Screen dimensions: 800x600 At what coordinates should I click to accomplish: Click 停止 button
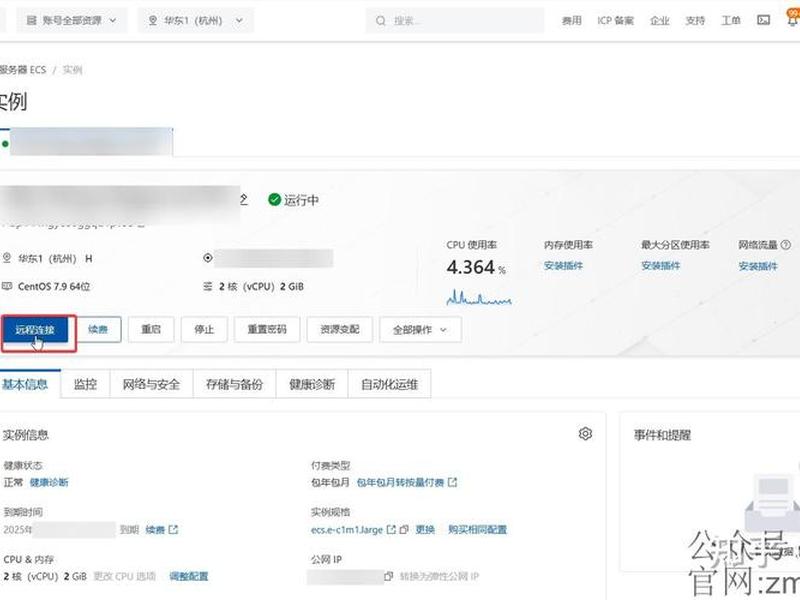[204, 330]
